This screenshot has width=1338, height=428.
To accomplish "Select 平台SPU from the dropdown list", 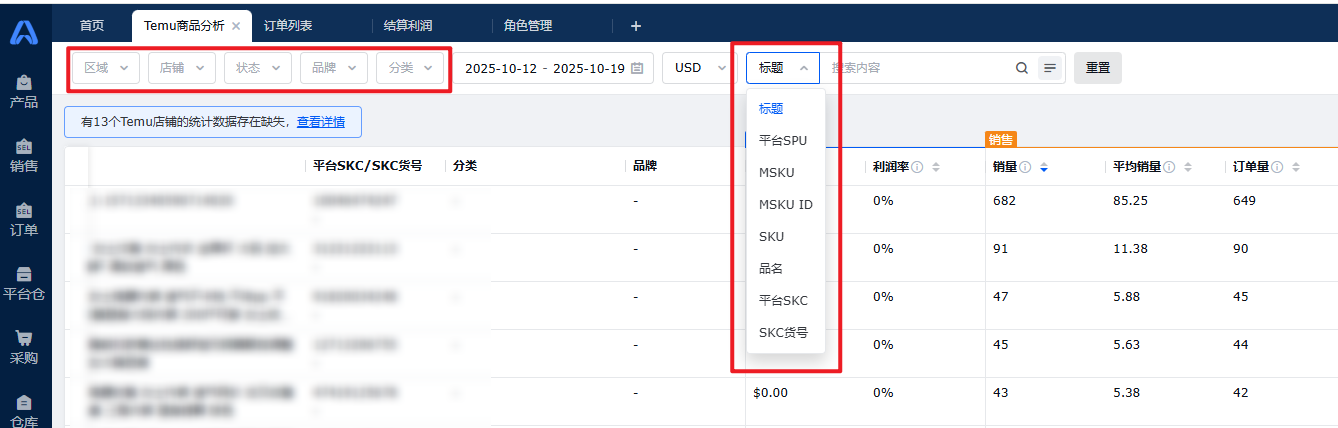I will click(x=782, y=140).
